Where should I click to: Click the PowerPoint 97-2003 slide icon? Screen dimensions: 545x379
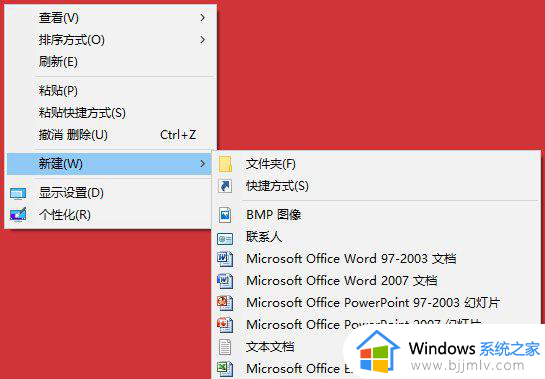[225, 303]
